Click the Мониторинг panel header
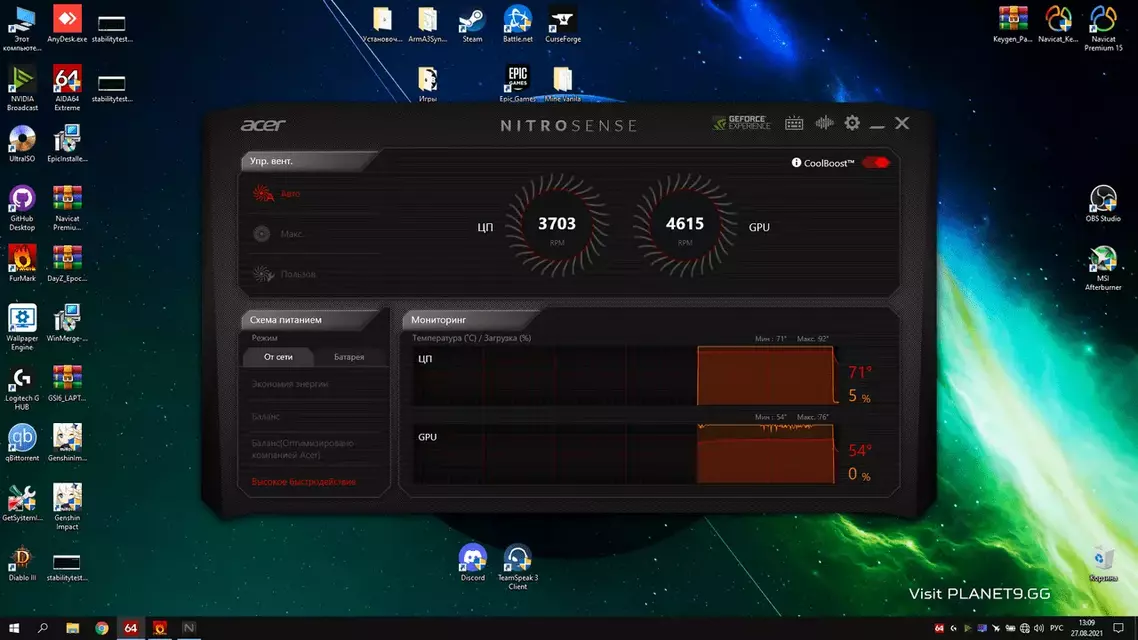1138x640 pixels. click(470, 319)
